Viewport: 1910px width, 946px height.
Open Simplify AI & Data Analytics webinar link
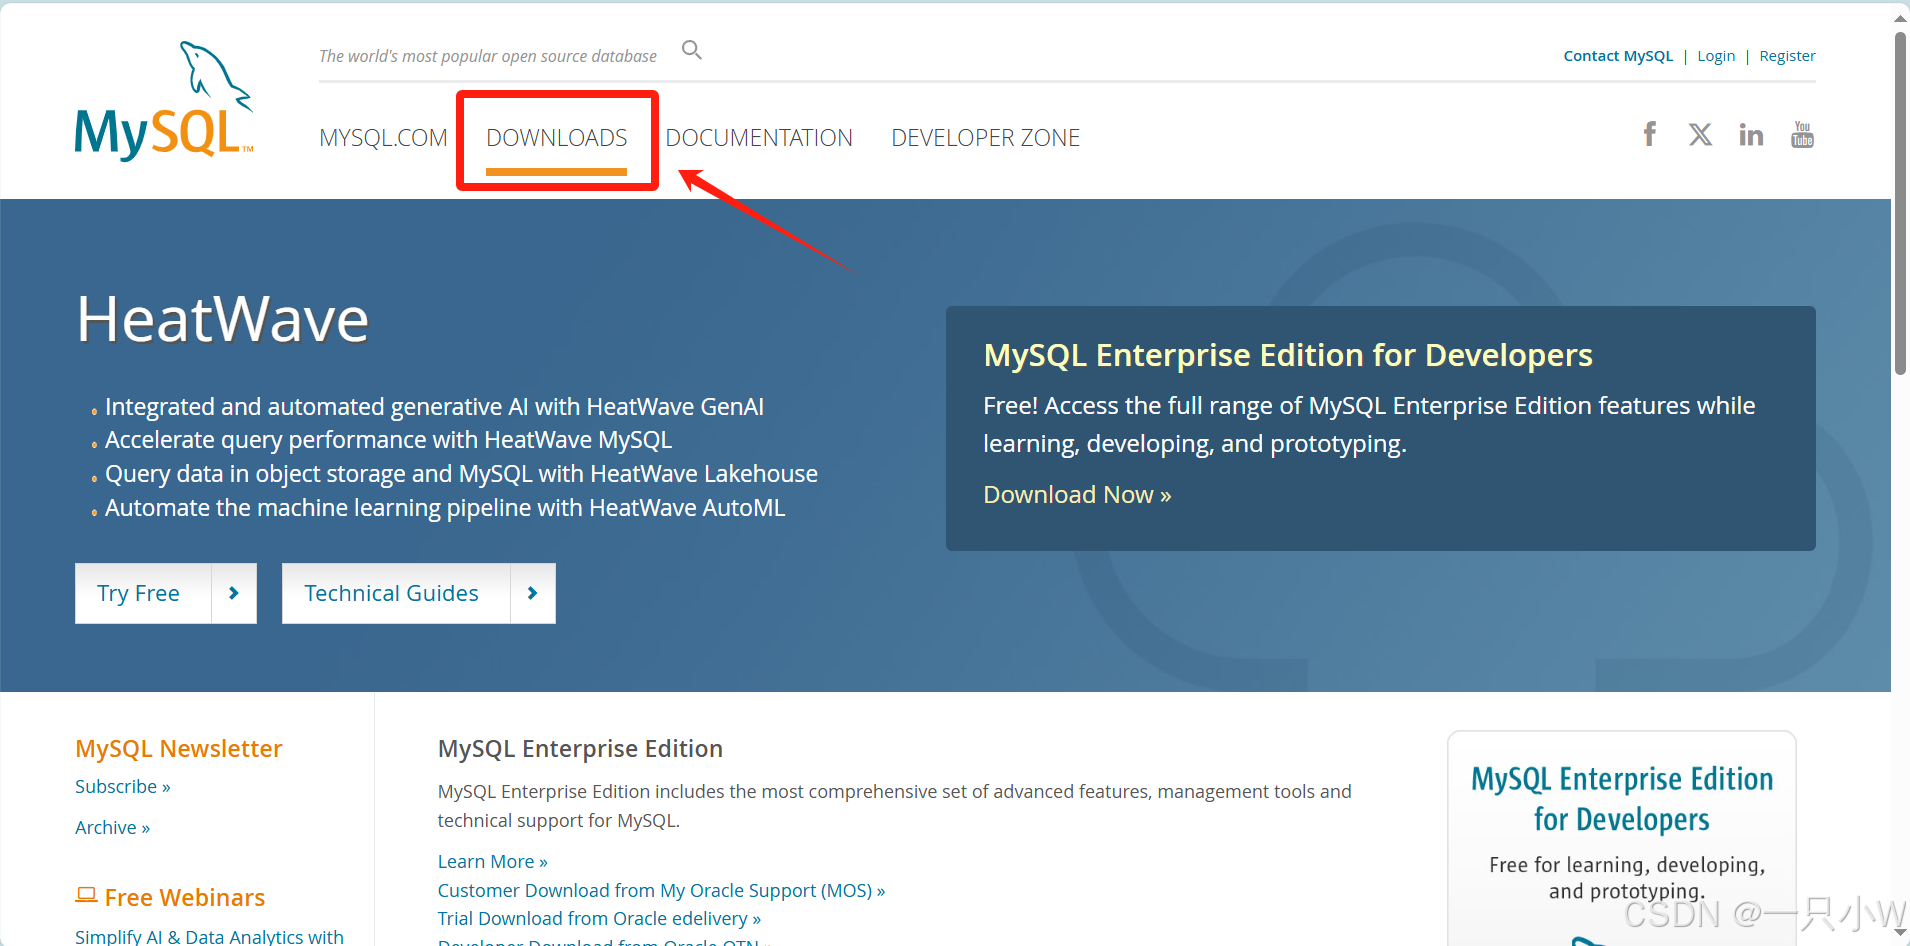pyautogui.click(x=209, y=936)
